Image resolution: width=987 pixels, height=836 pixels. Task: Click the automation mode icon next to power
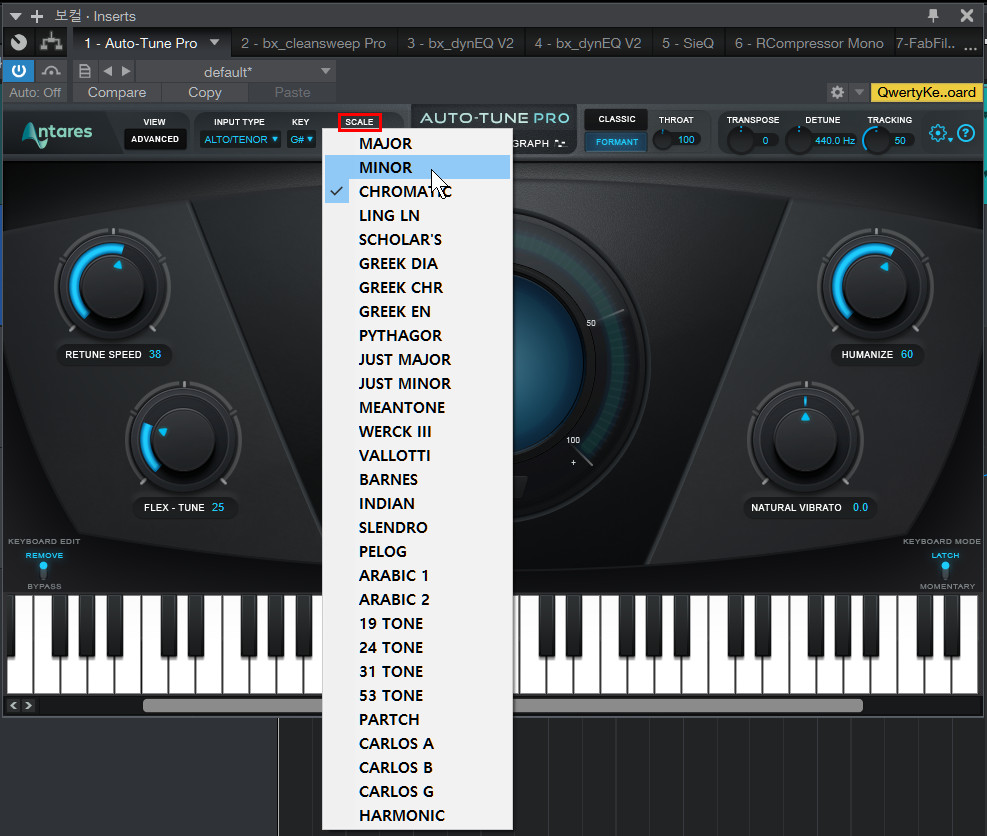(51, 71)
